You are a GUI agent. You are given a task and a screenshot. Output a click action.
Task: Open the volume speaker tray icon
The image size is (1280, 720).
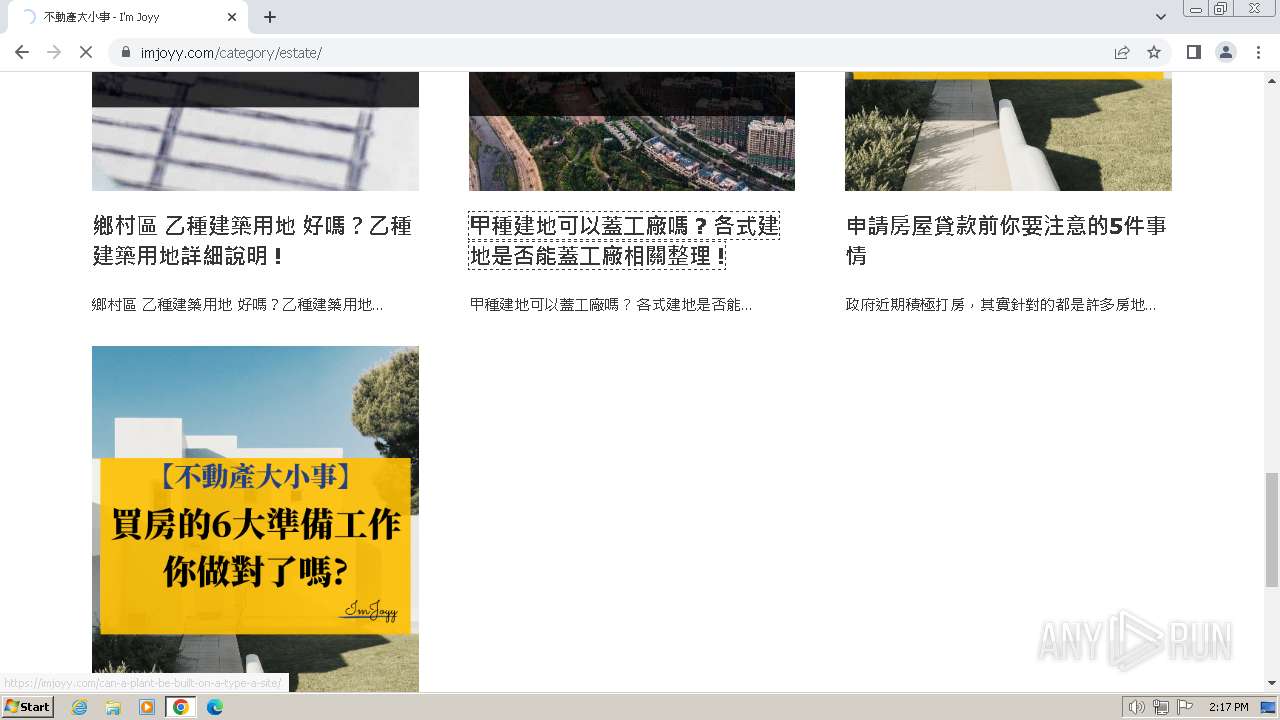click(1136, 707)
